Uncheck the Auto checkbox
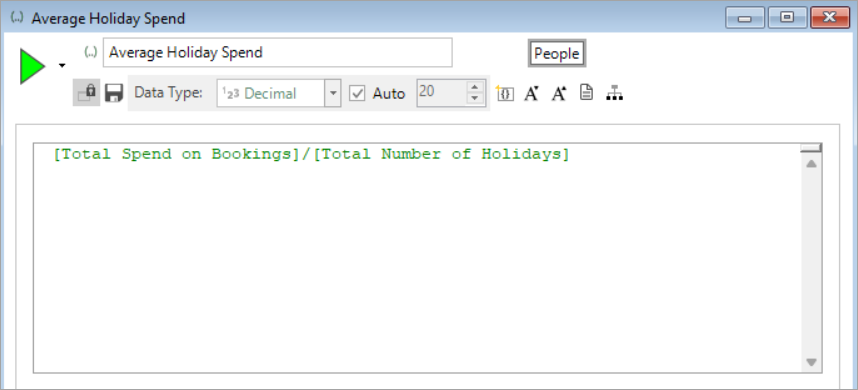Viewport: 858px width, 390px height. point(357,94)
